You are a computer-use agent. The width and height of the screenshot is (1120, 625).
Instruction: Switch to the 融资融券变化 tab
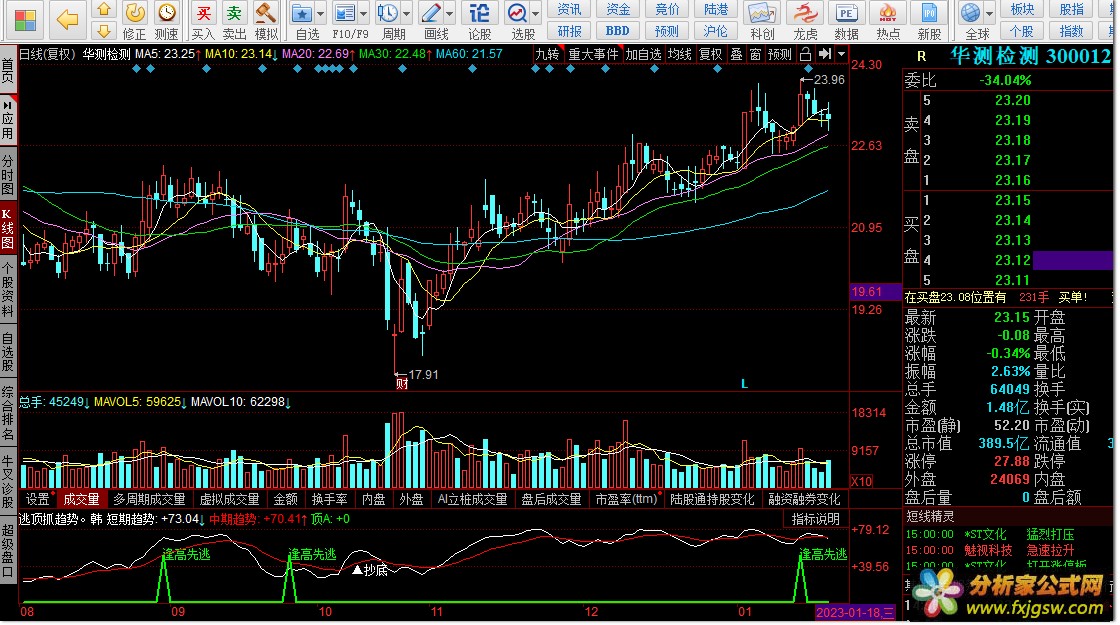[804, 499]
